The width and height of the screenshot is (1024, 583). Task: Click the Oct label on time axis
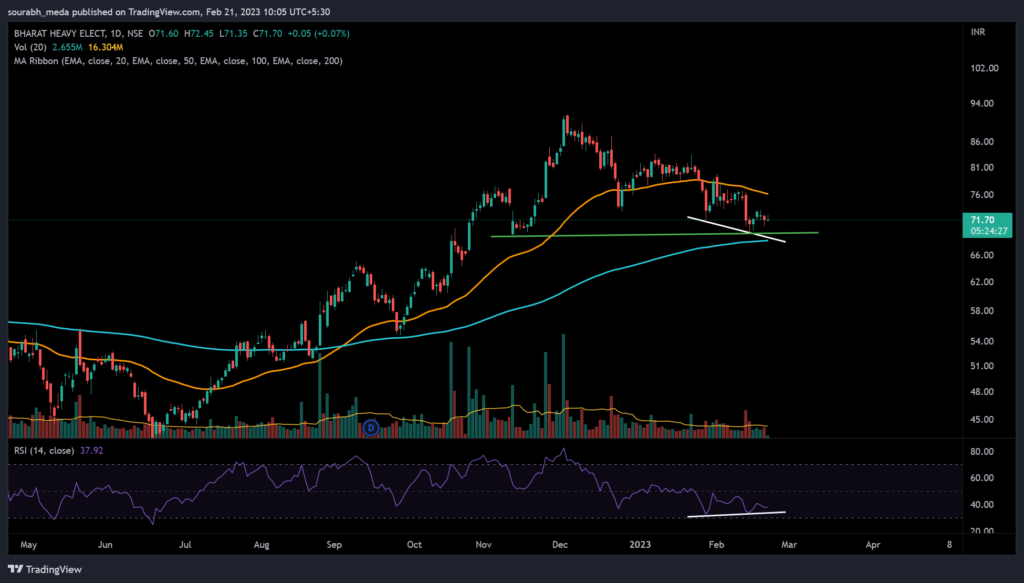414,544
